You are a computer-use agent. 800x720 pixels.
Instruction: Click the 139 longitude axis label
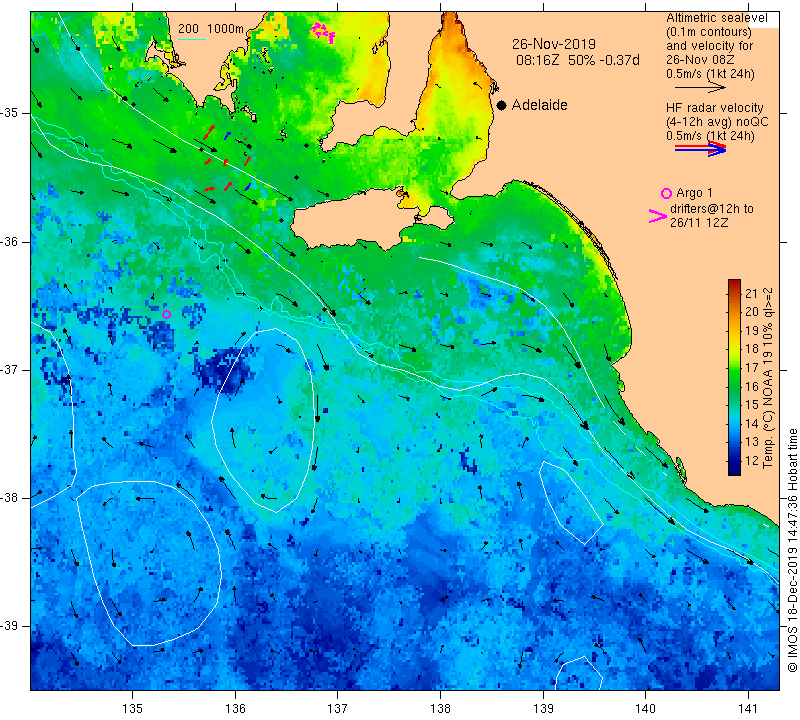[543, 709]
